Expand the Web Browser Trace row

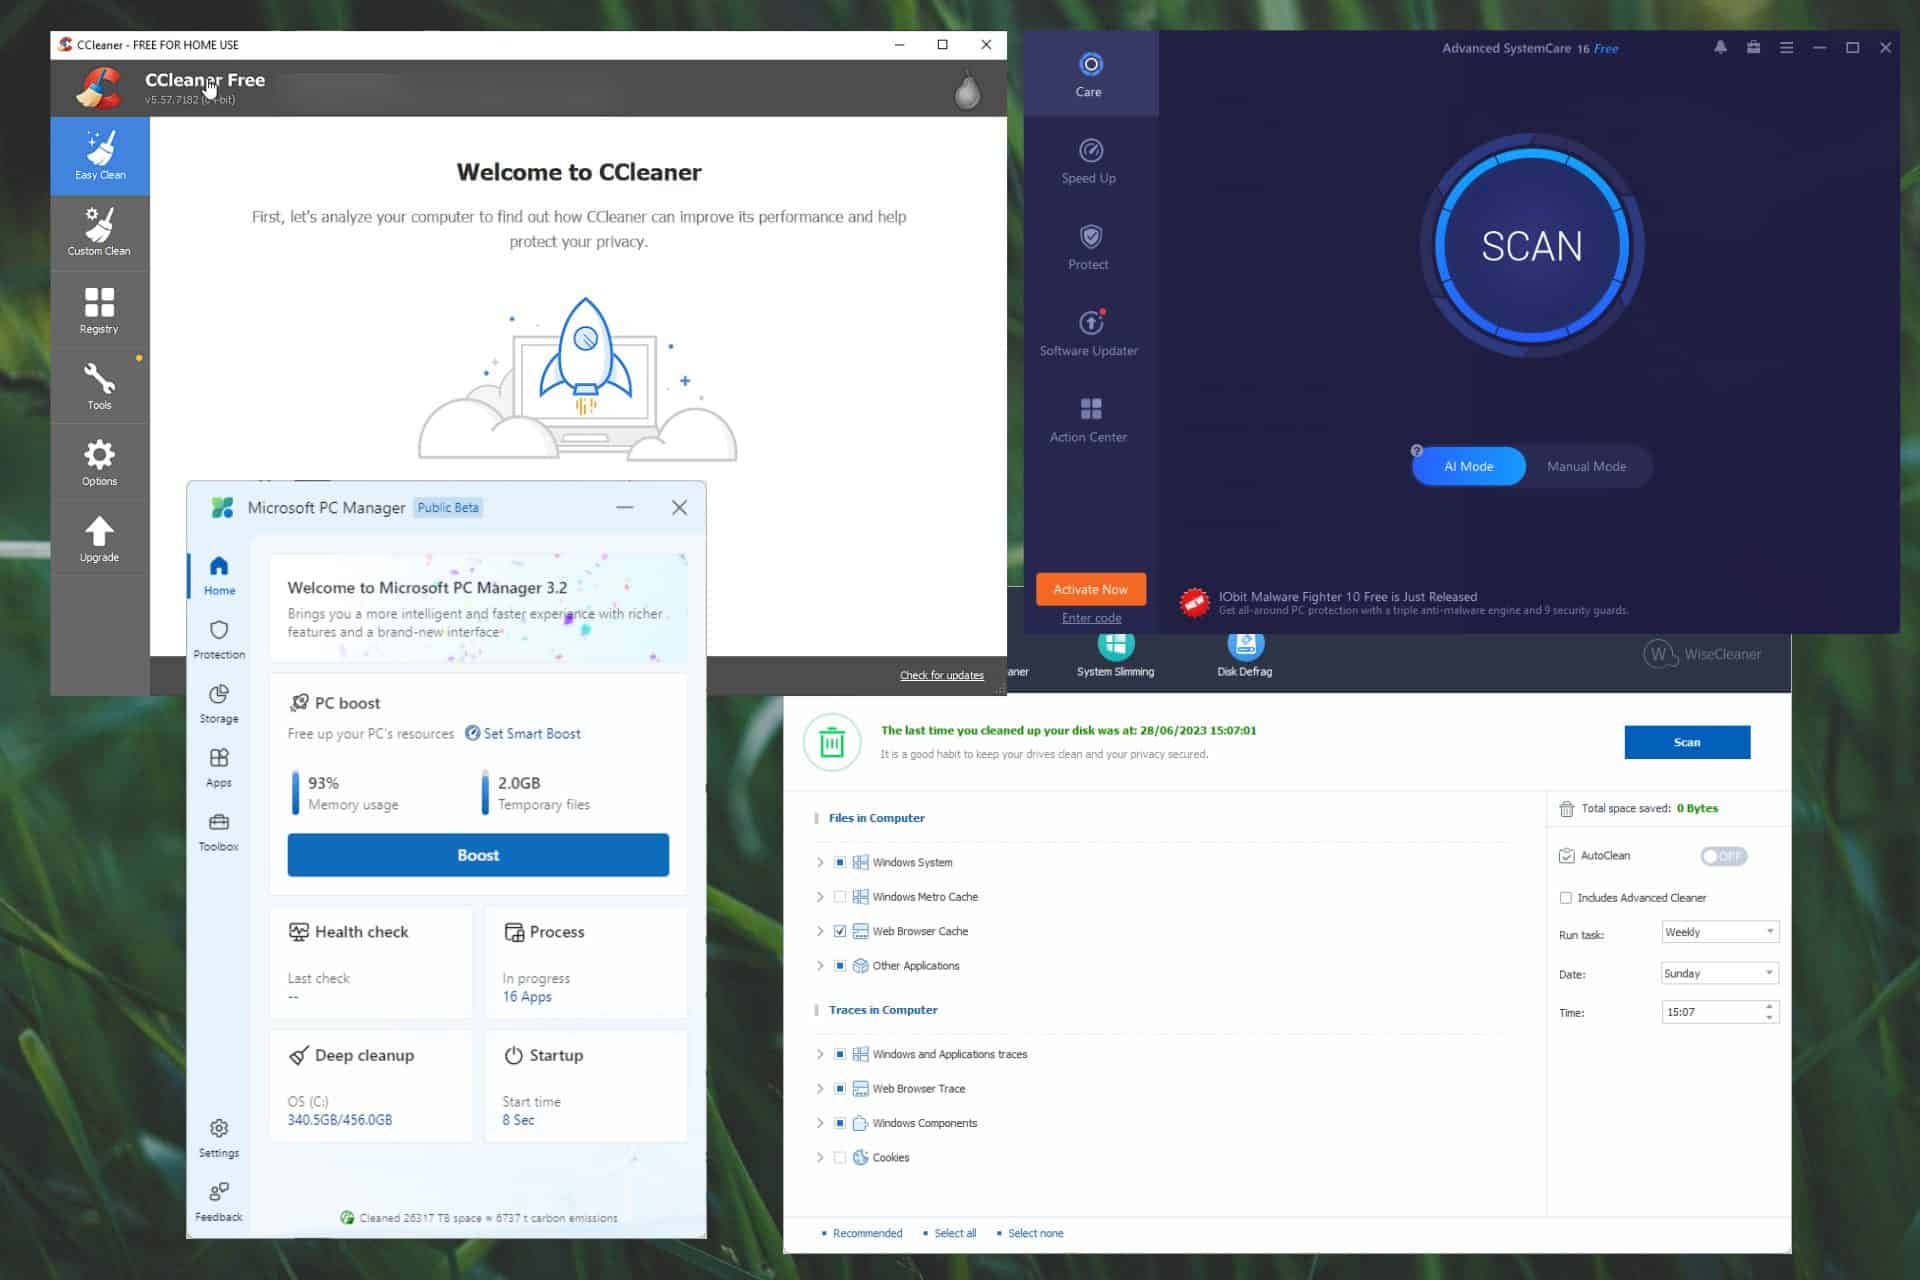point(820,1089)
